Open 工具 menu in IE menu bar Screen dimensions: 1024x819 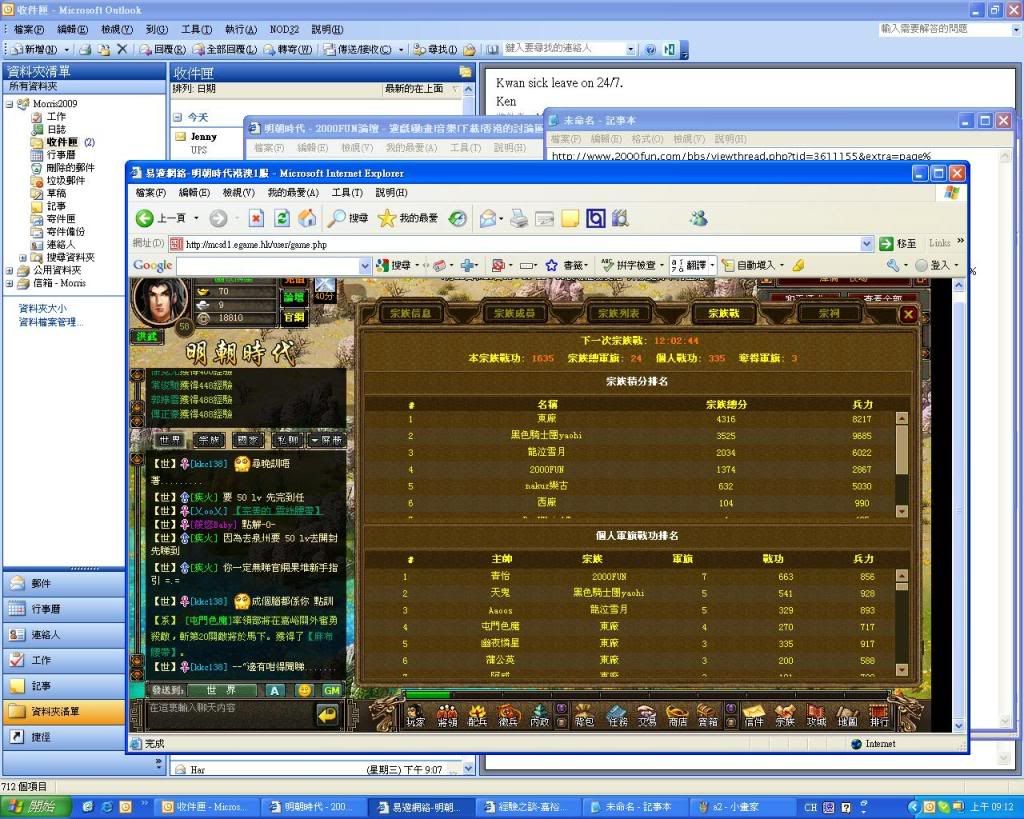click(347, 193)
